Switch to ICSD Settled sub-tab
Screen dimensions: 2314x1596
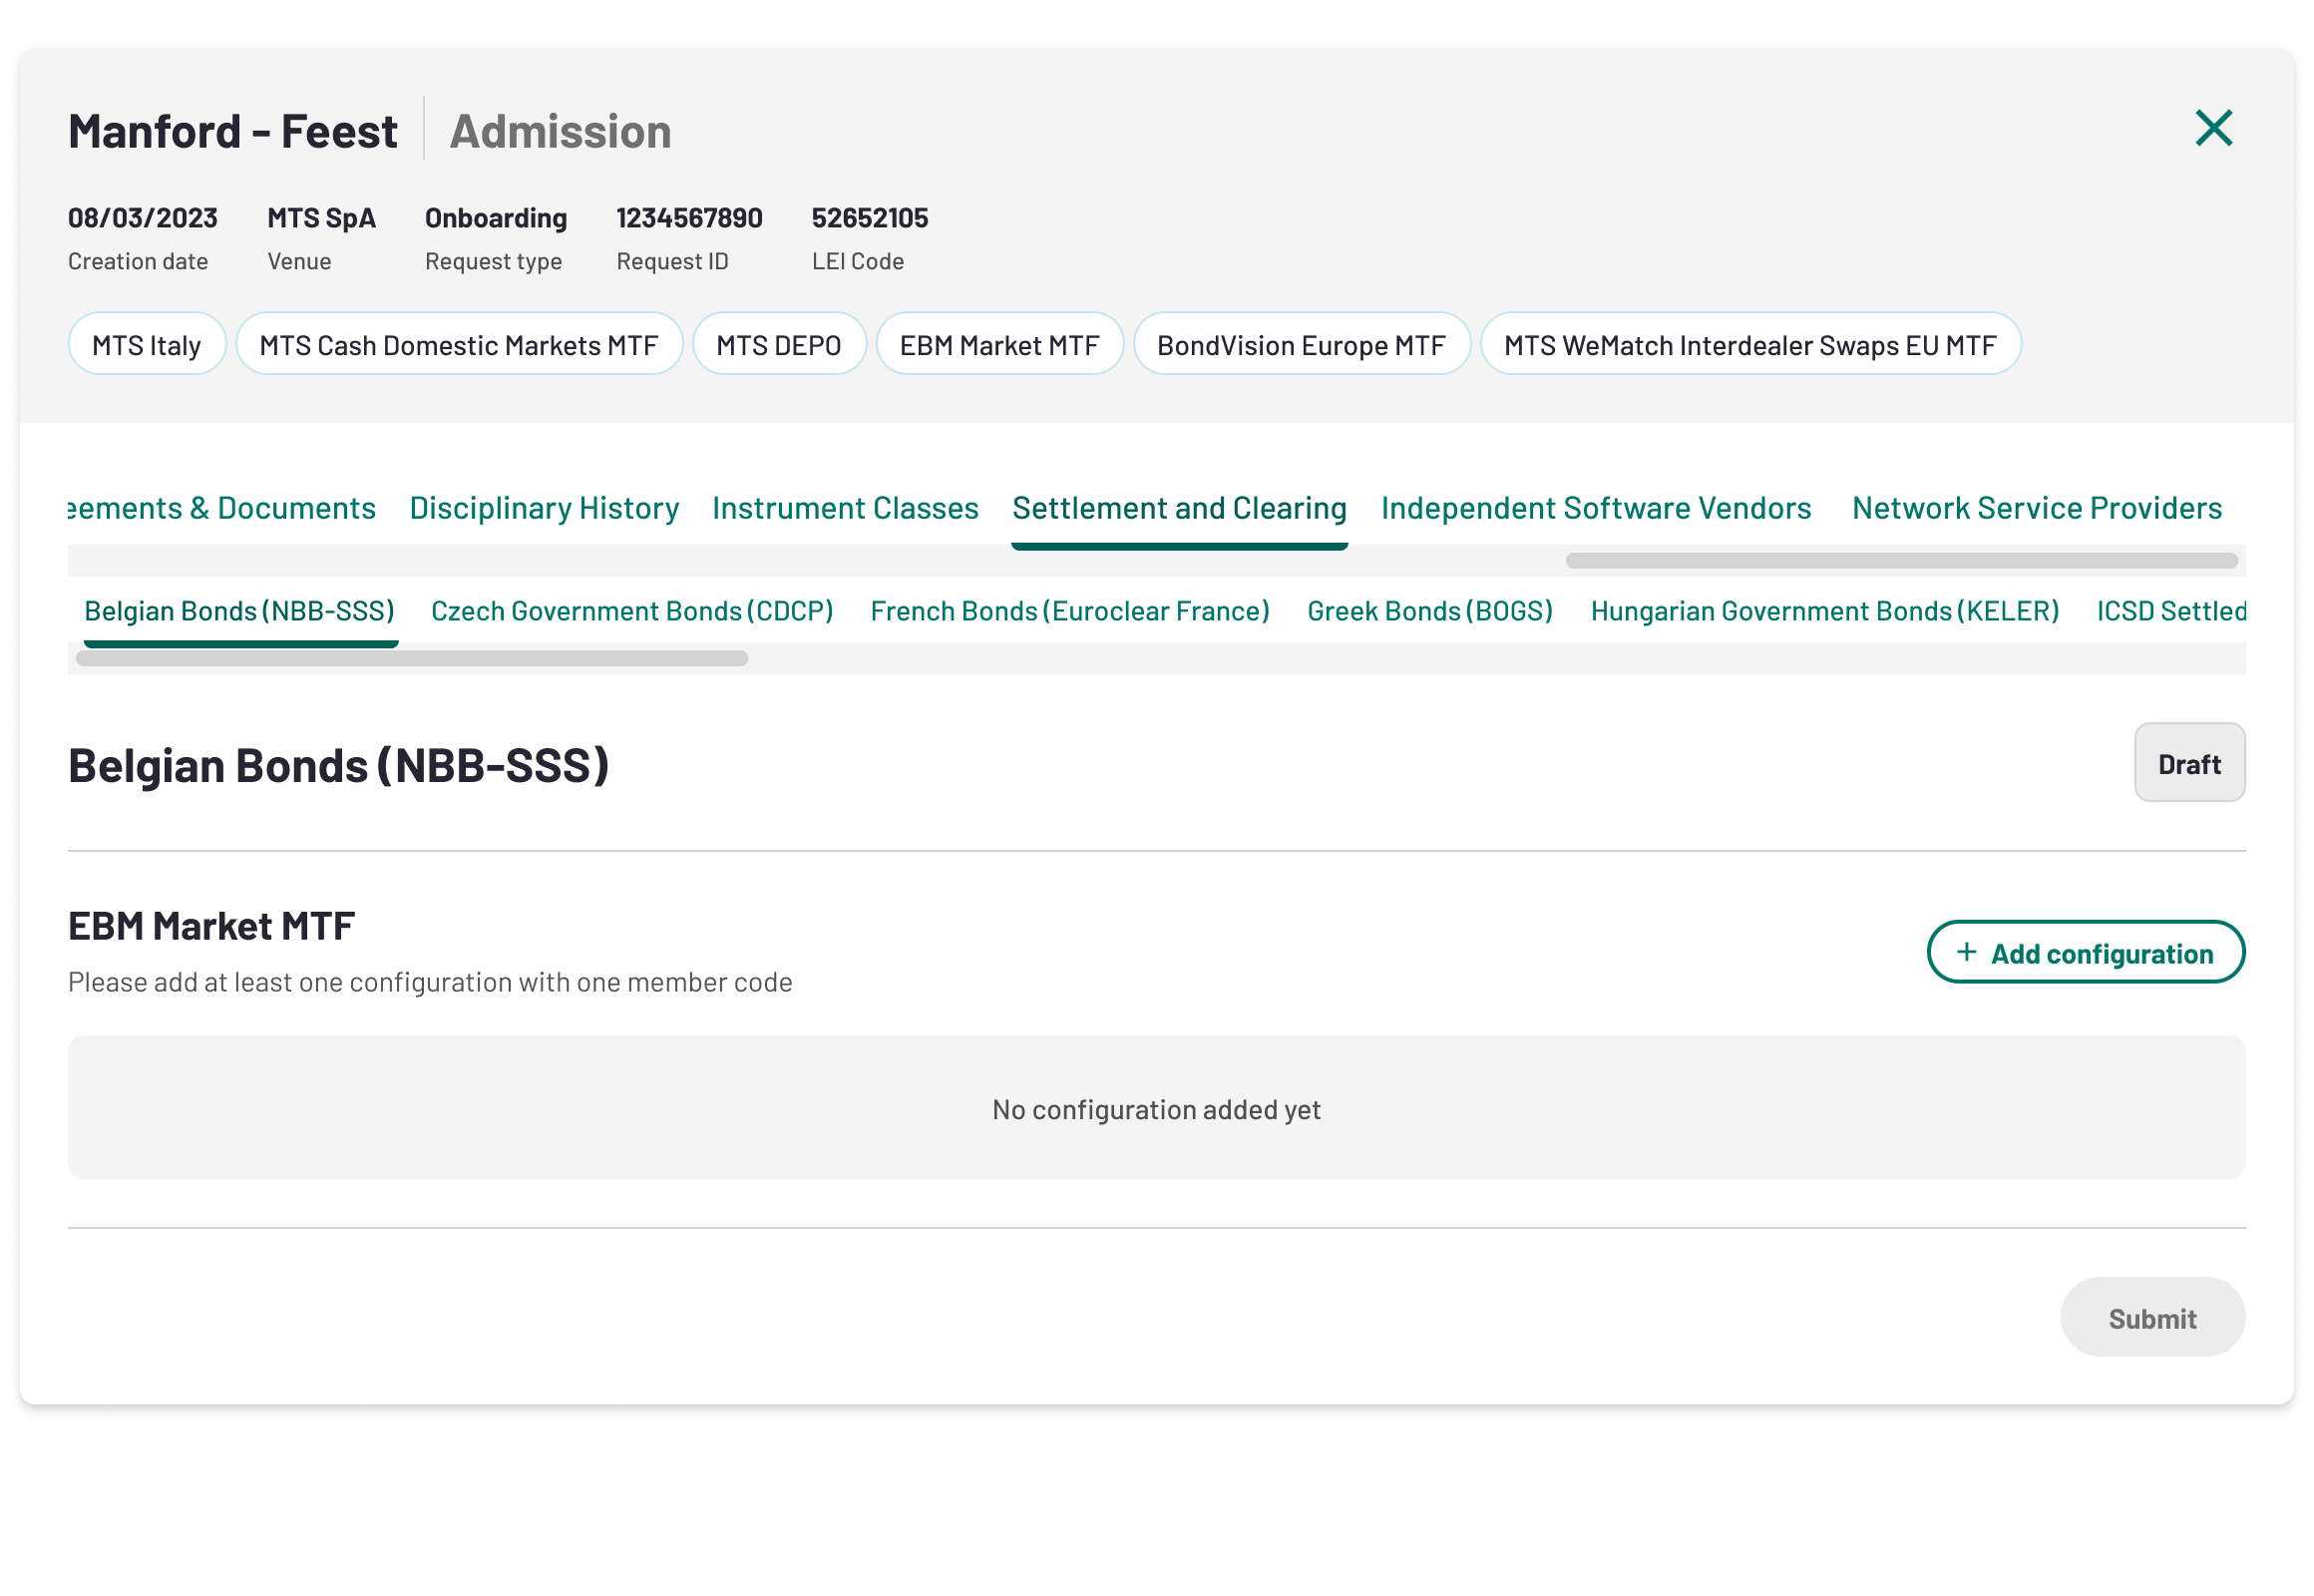pos(2171,611)
